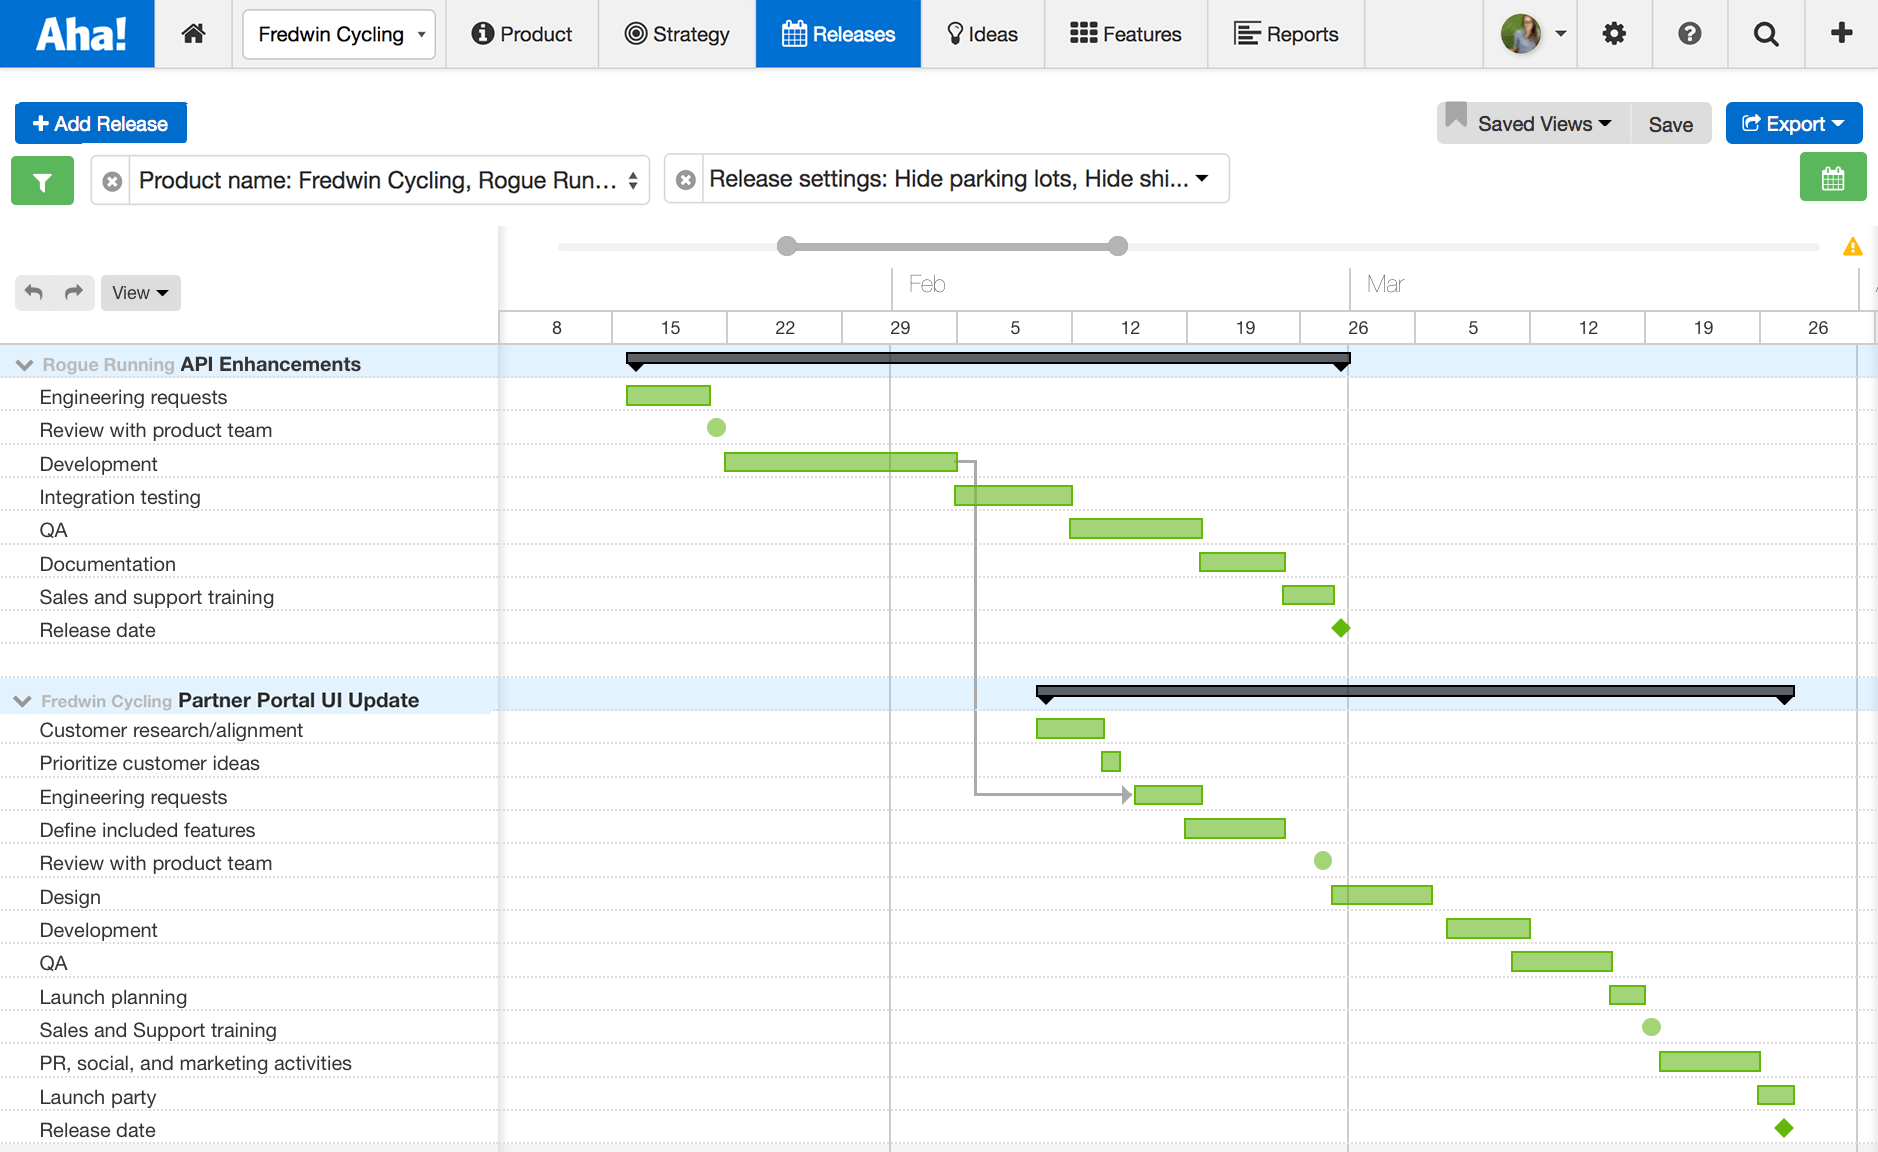
Task: Click the Partner Portal UI Update summary bar
Action: 1415,693
